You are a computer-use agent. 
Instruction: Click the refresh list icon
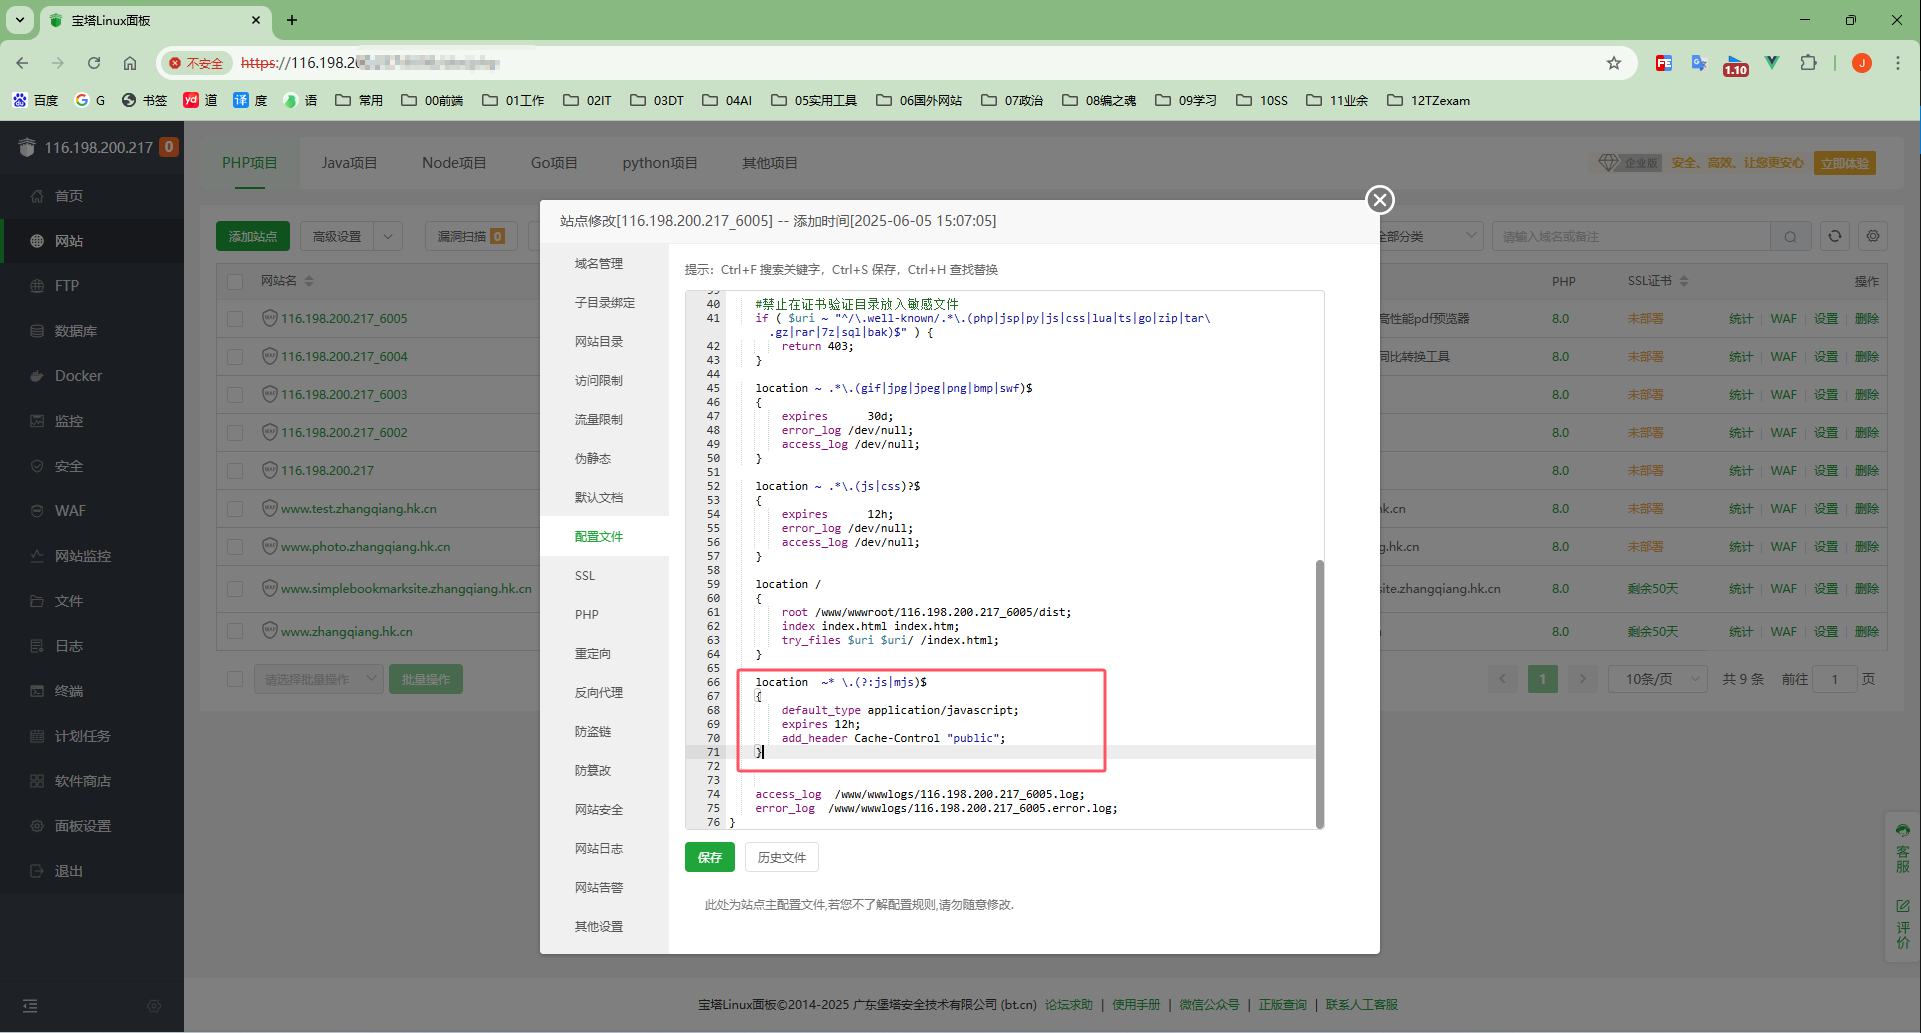tap(1835, 236)
